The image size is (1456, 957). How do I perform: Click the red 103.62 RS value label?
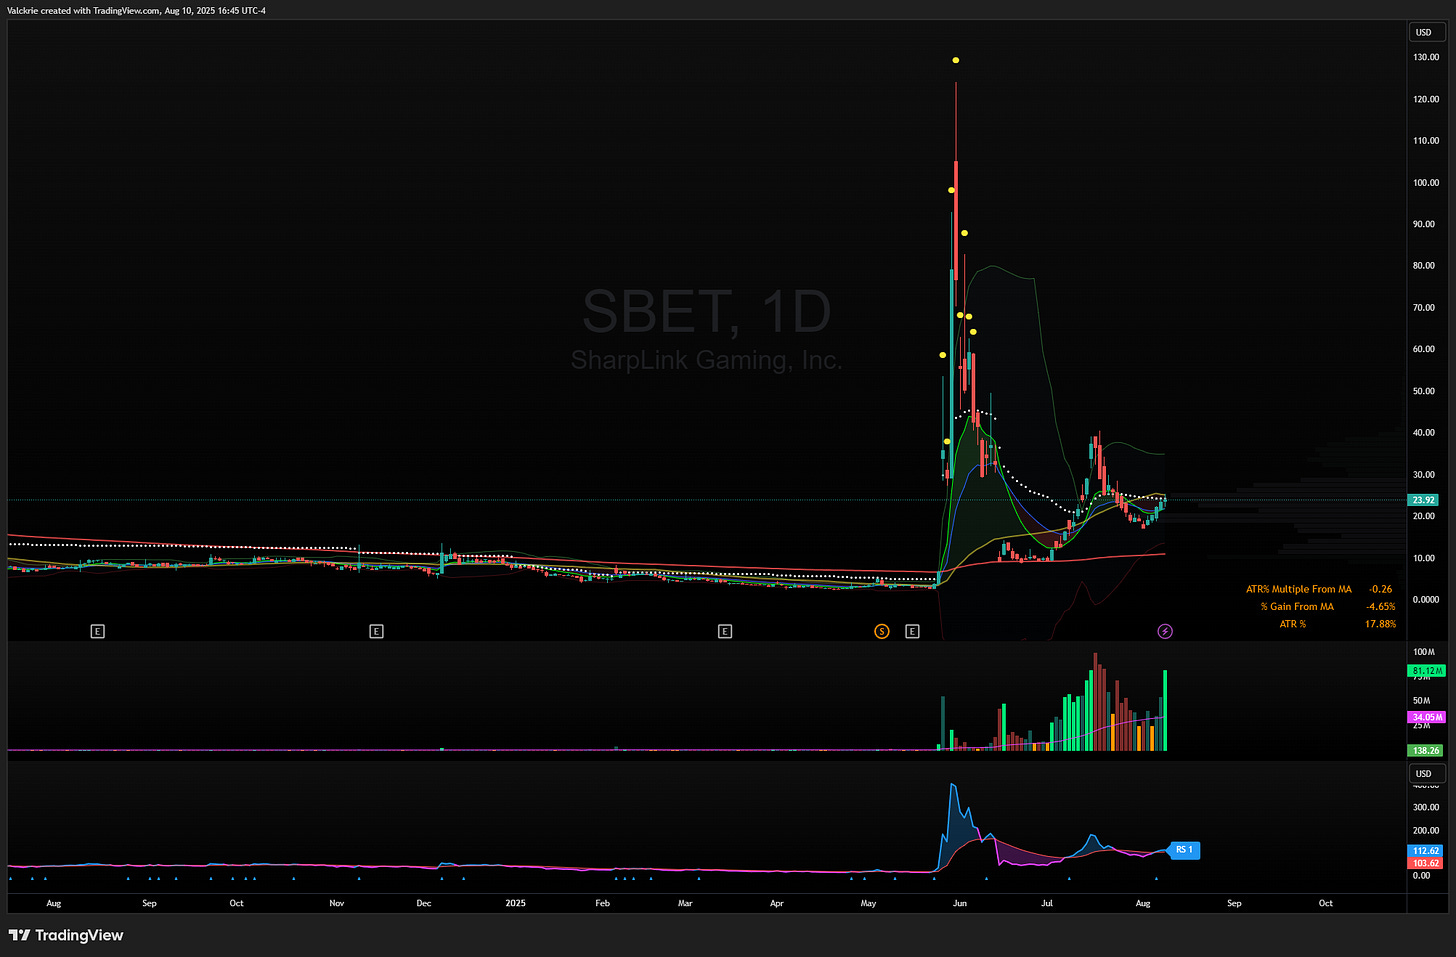click(x=1426, y=863)
